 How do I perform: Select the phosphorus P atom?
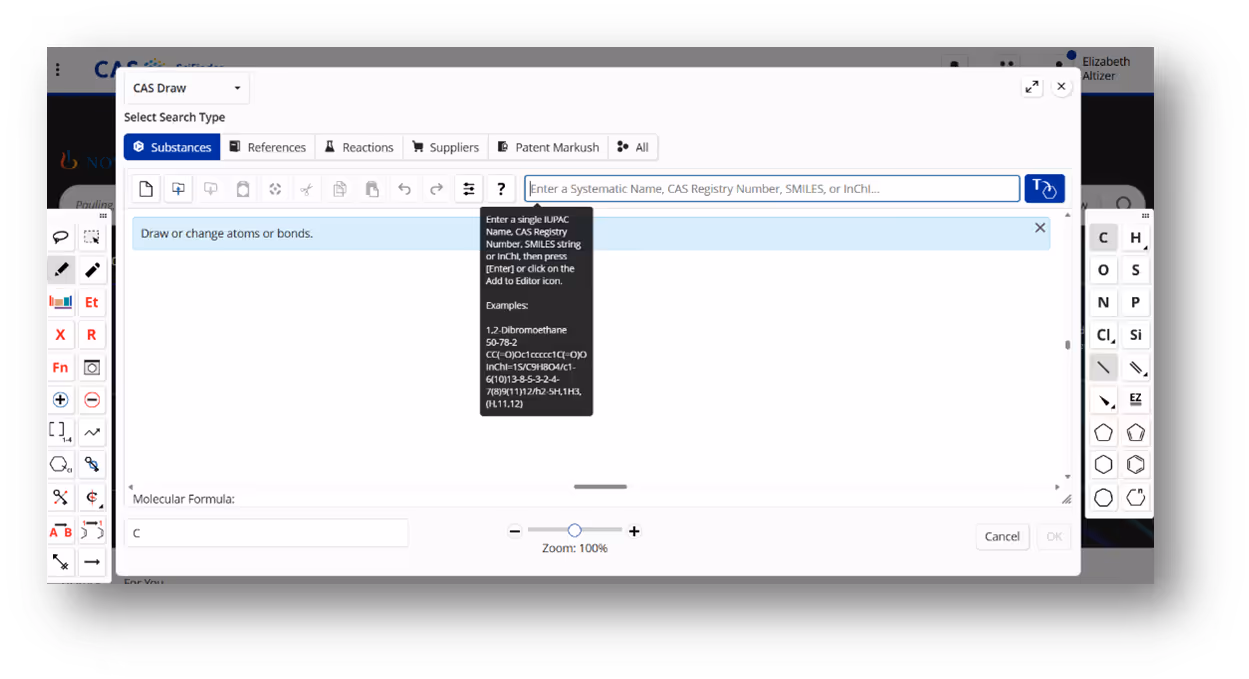pyautogui.click(x=1136, y=302)
